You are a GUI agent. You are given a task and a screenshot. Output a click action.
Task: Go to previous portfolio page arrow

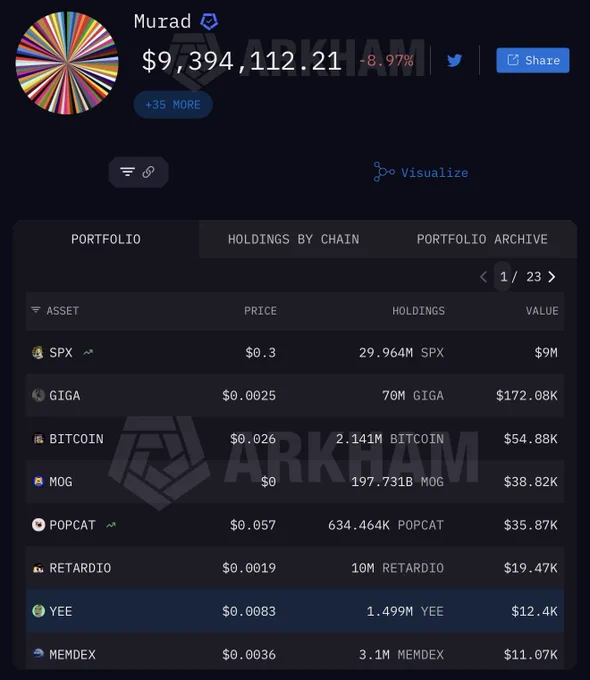pos(484,277)
